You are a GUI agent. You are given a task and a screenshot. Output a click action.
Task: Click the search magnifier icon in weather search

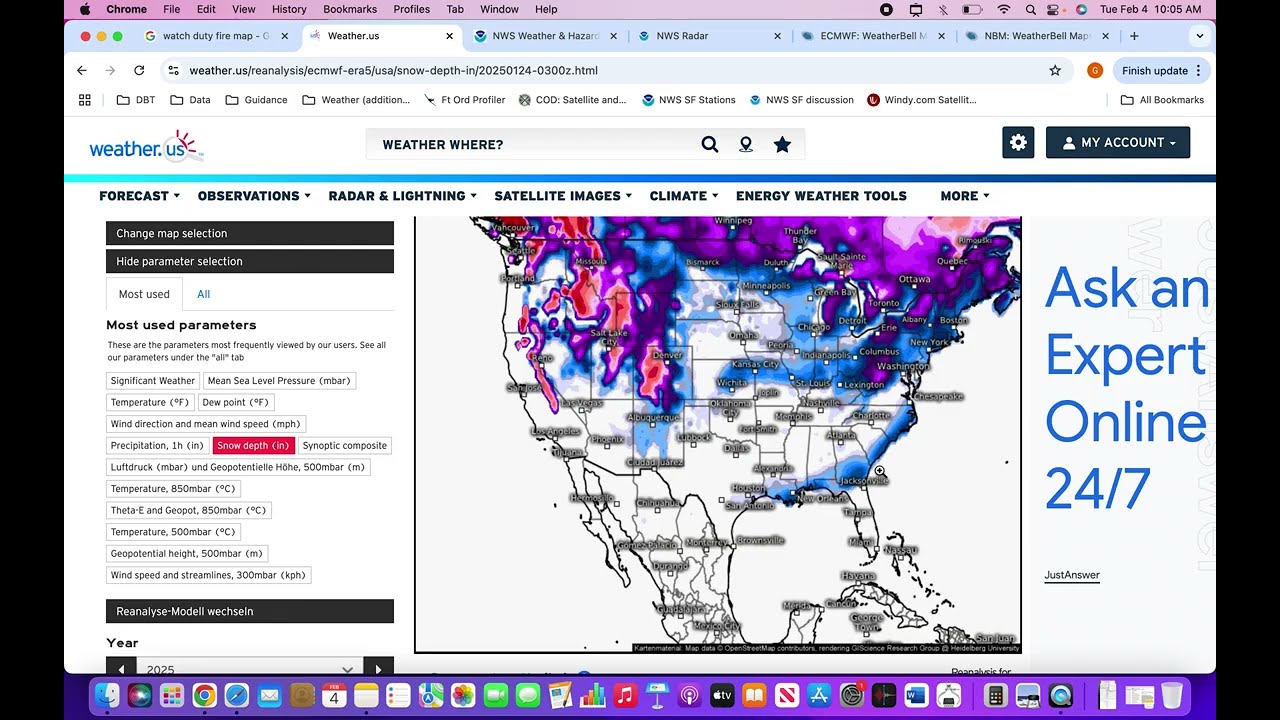click(710, 144)
